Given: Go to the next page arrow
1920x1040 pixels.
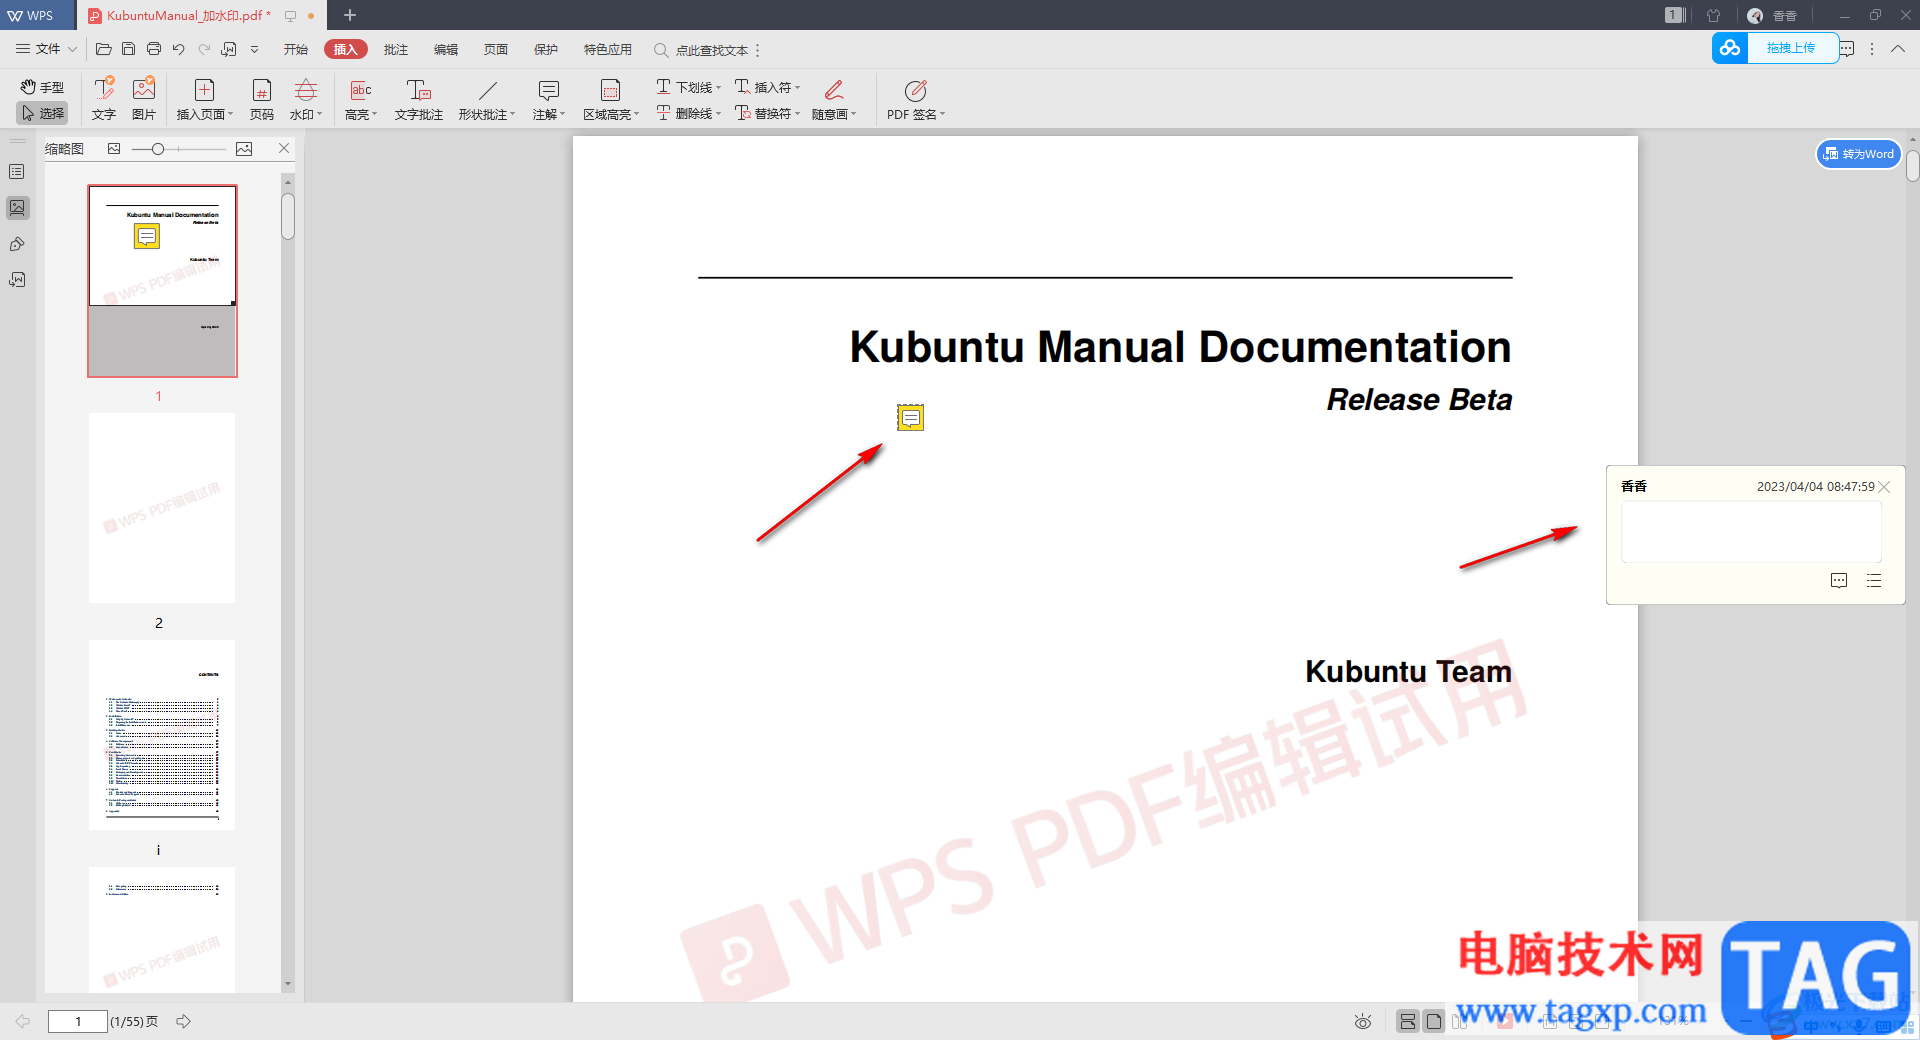Looking at the screenshot, I should click(x=184, y=1021).
